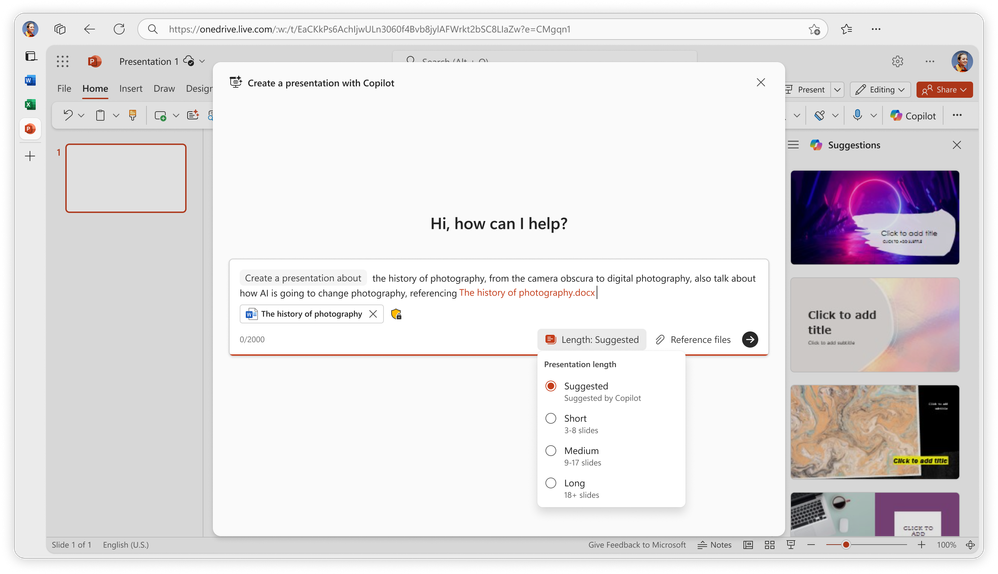Open the Editing mode dropdown
Screen dimensions: 998x574
tap(880, 90)
